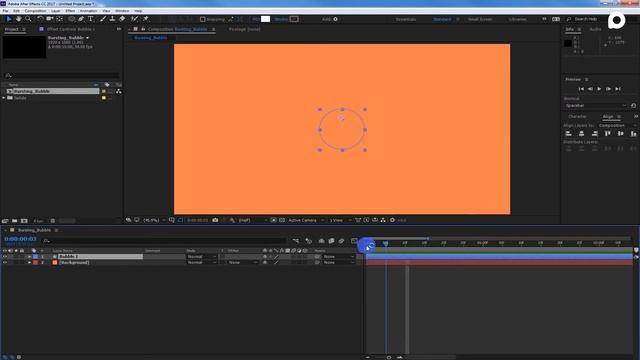Screen dimensions: 640x360
Task: Open the viewer magnification 45.9% dropdown
Action: tap(154, 220)
